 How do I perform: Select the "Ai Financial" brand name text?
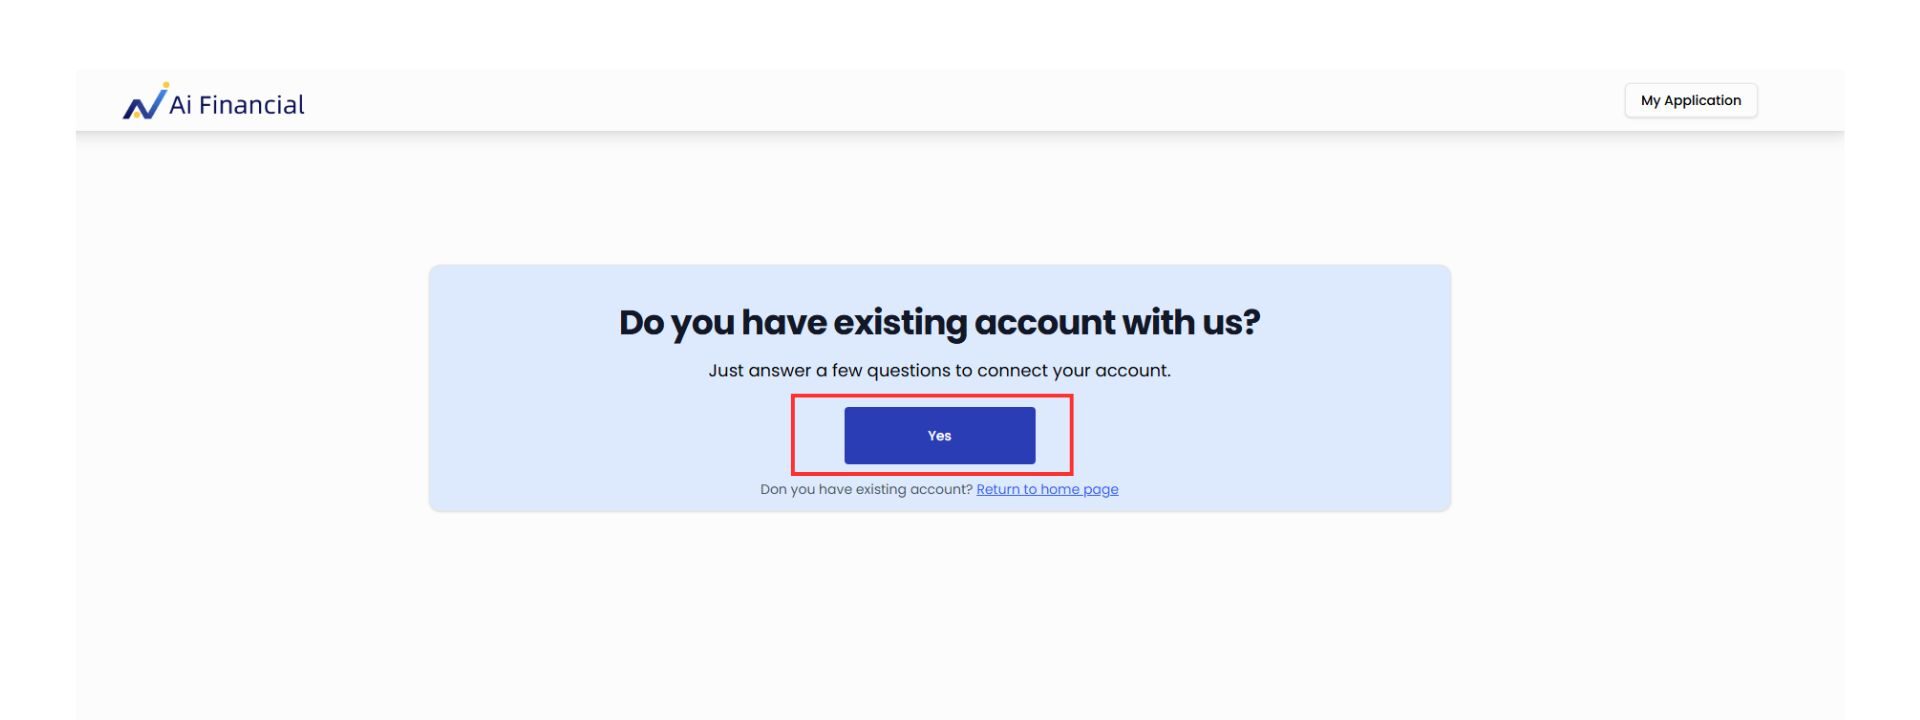tap(237, 105)
